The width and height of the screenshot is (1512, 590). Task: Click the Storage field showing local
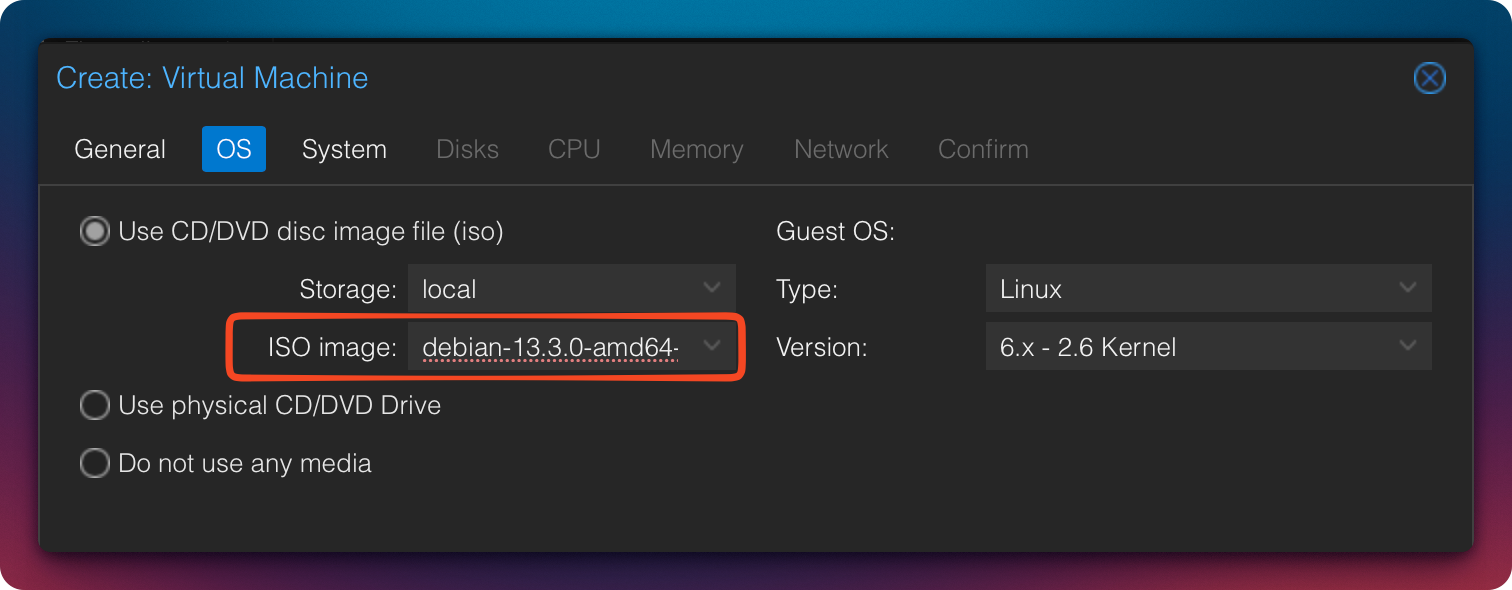pos(550,290)
